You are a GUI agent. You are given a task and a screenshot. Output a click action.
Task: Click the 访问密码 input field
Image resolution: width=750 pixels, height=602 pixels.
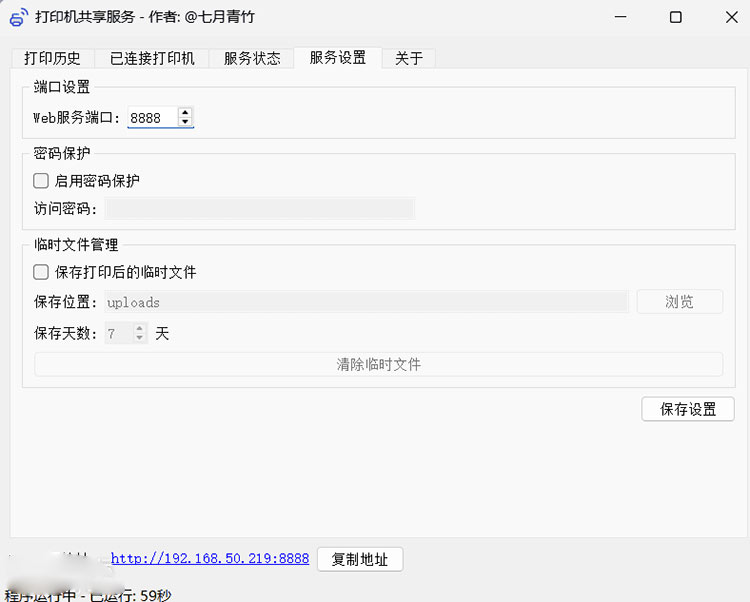click(x=259, y=209)
